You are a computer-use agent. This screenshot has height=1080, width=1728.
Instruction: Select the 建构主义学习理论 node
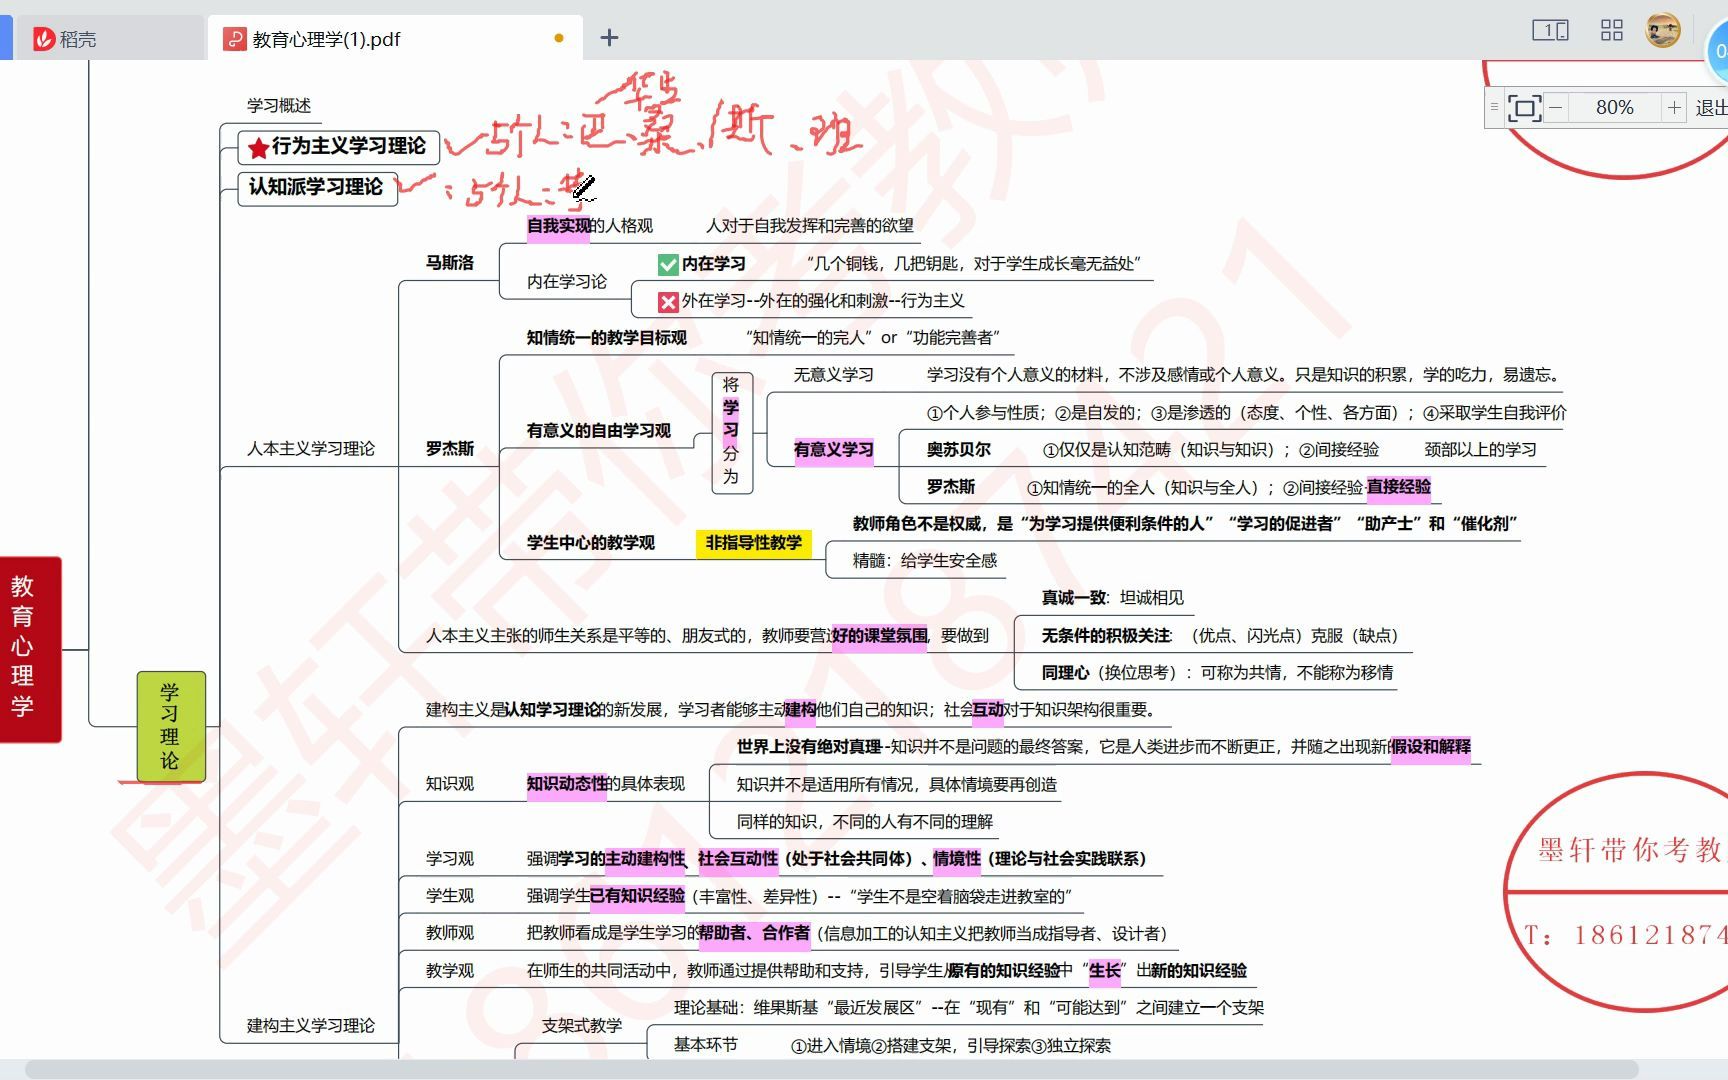pyautogui.click(x=311, y=1025)
